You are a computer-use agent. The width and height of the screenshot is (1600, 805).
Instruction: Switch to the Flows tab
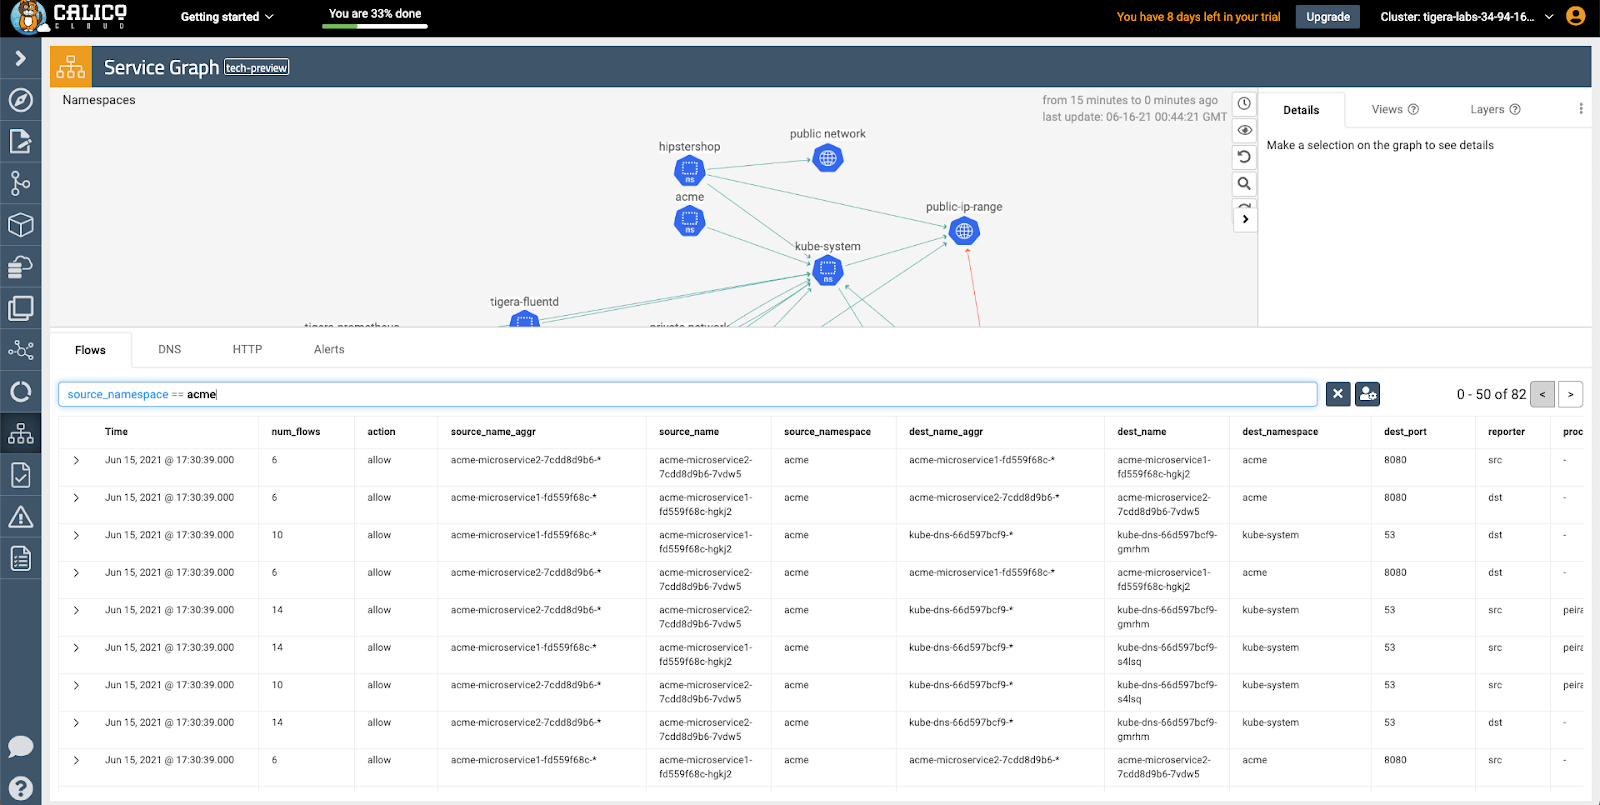click(x=90, y=350)
